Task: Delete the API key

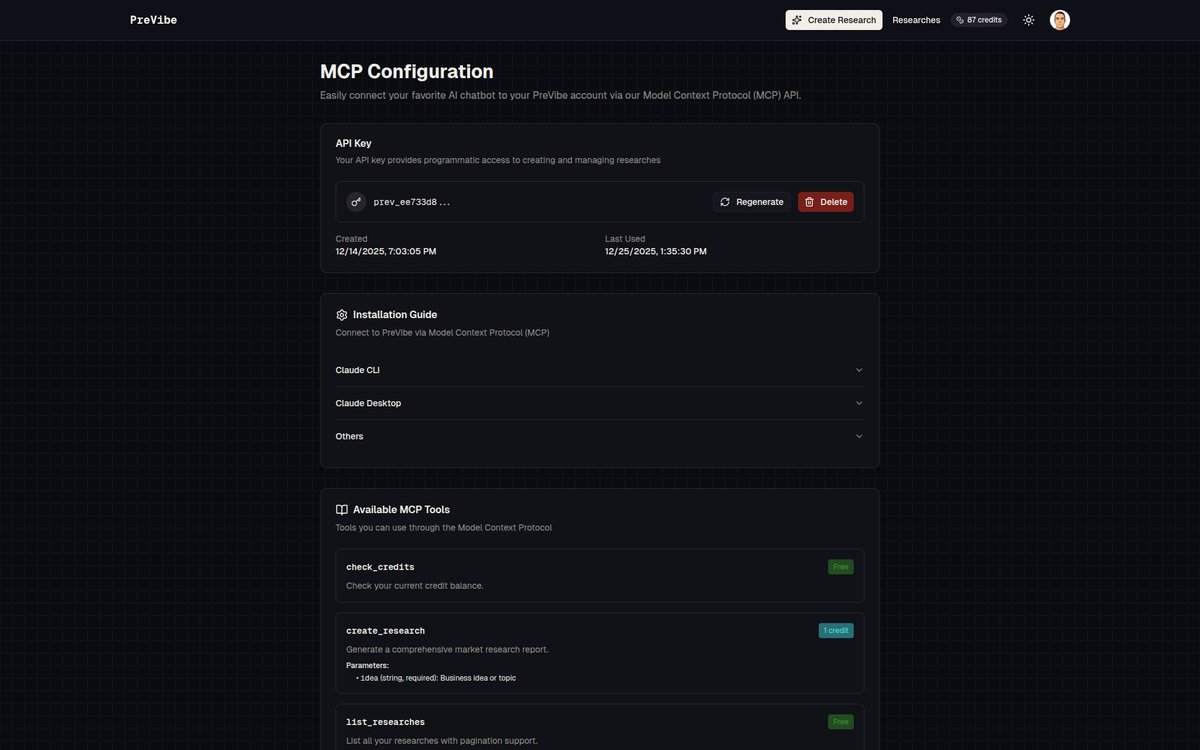Action: click(x=826, y=202)
